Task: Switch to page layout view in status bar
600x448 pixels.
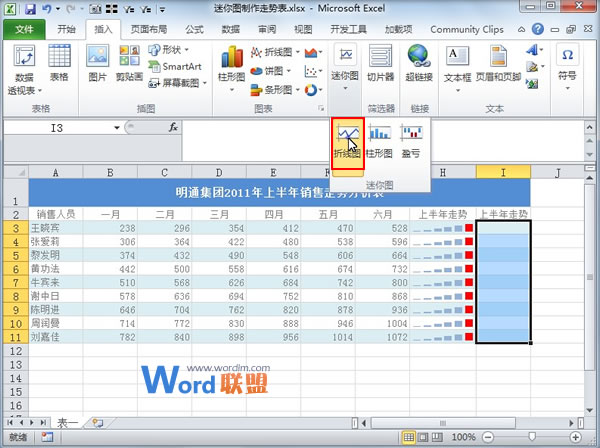Action: point(423,438)
